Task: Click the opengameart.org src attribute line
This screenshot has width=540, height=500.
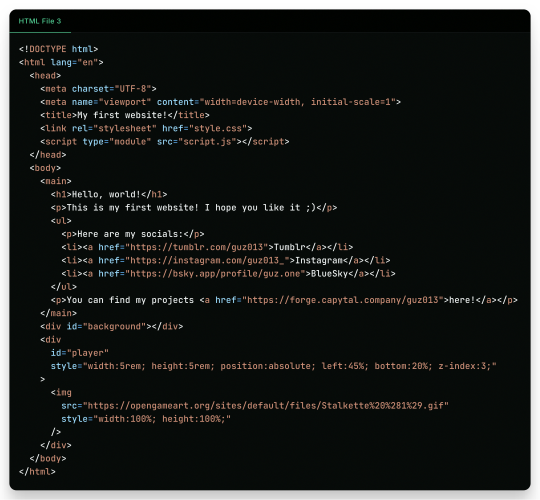Action: [255, 406]
